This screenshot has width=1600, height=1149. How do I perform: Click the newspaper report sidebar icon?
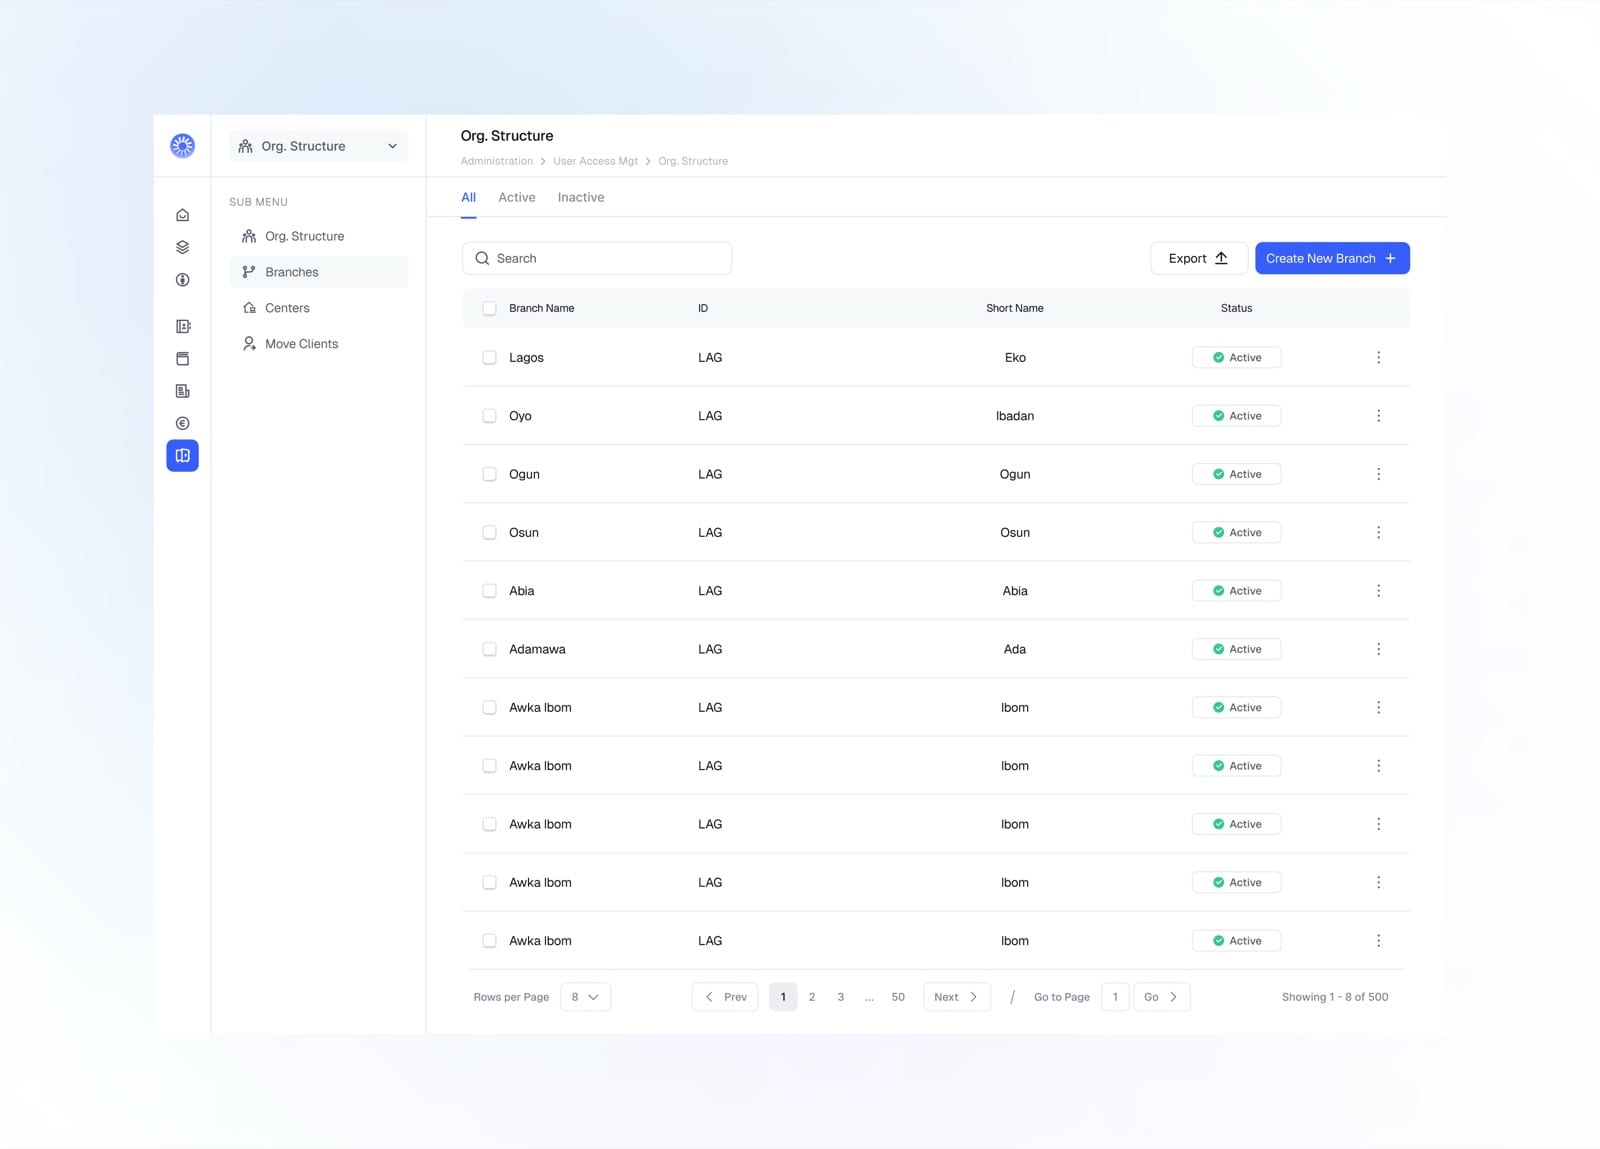click(x=182, y=391)
